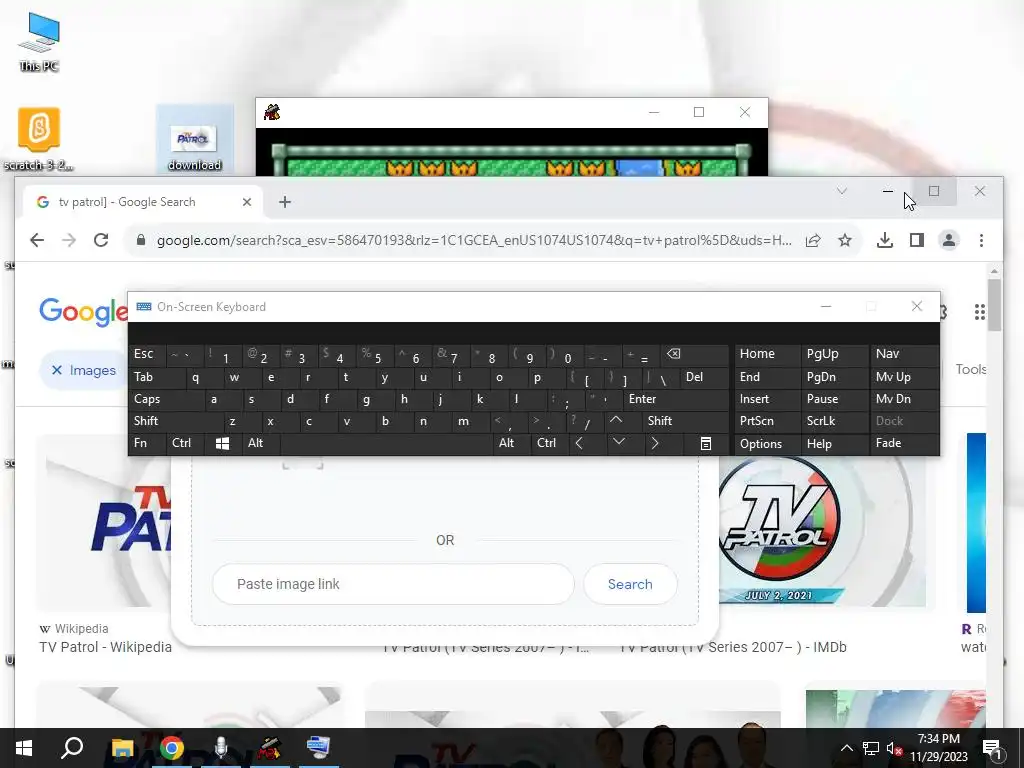Open Chrome downloads icon
Viewport: 1024px width, 768px height.
(x=885, y=240)
